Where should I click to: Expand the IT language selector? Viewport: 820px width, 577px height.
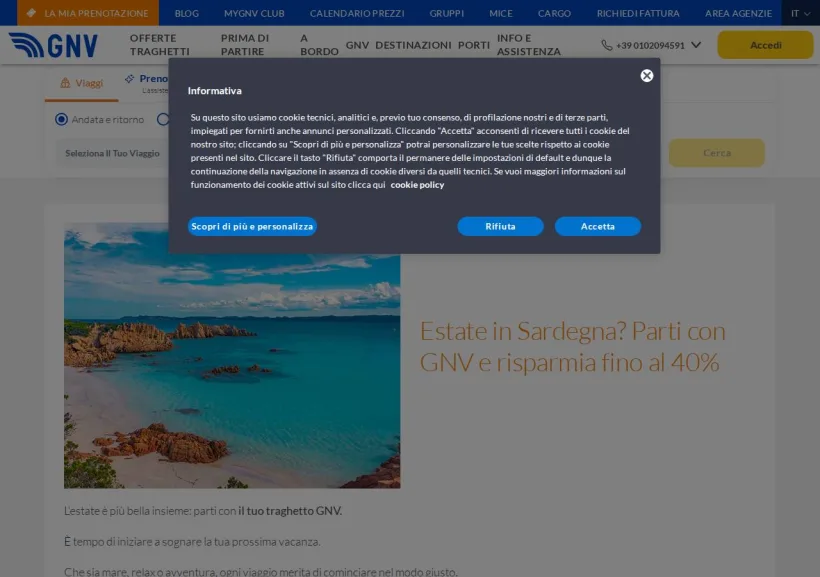800,14
